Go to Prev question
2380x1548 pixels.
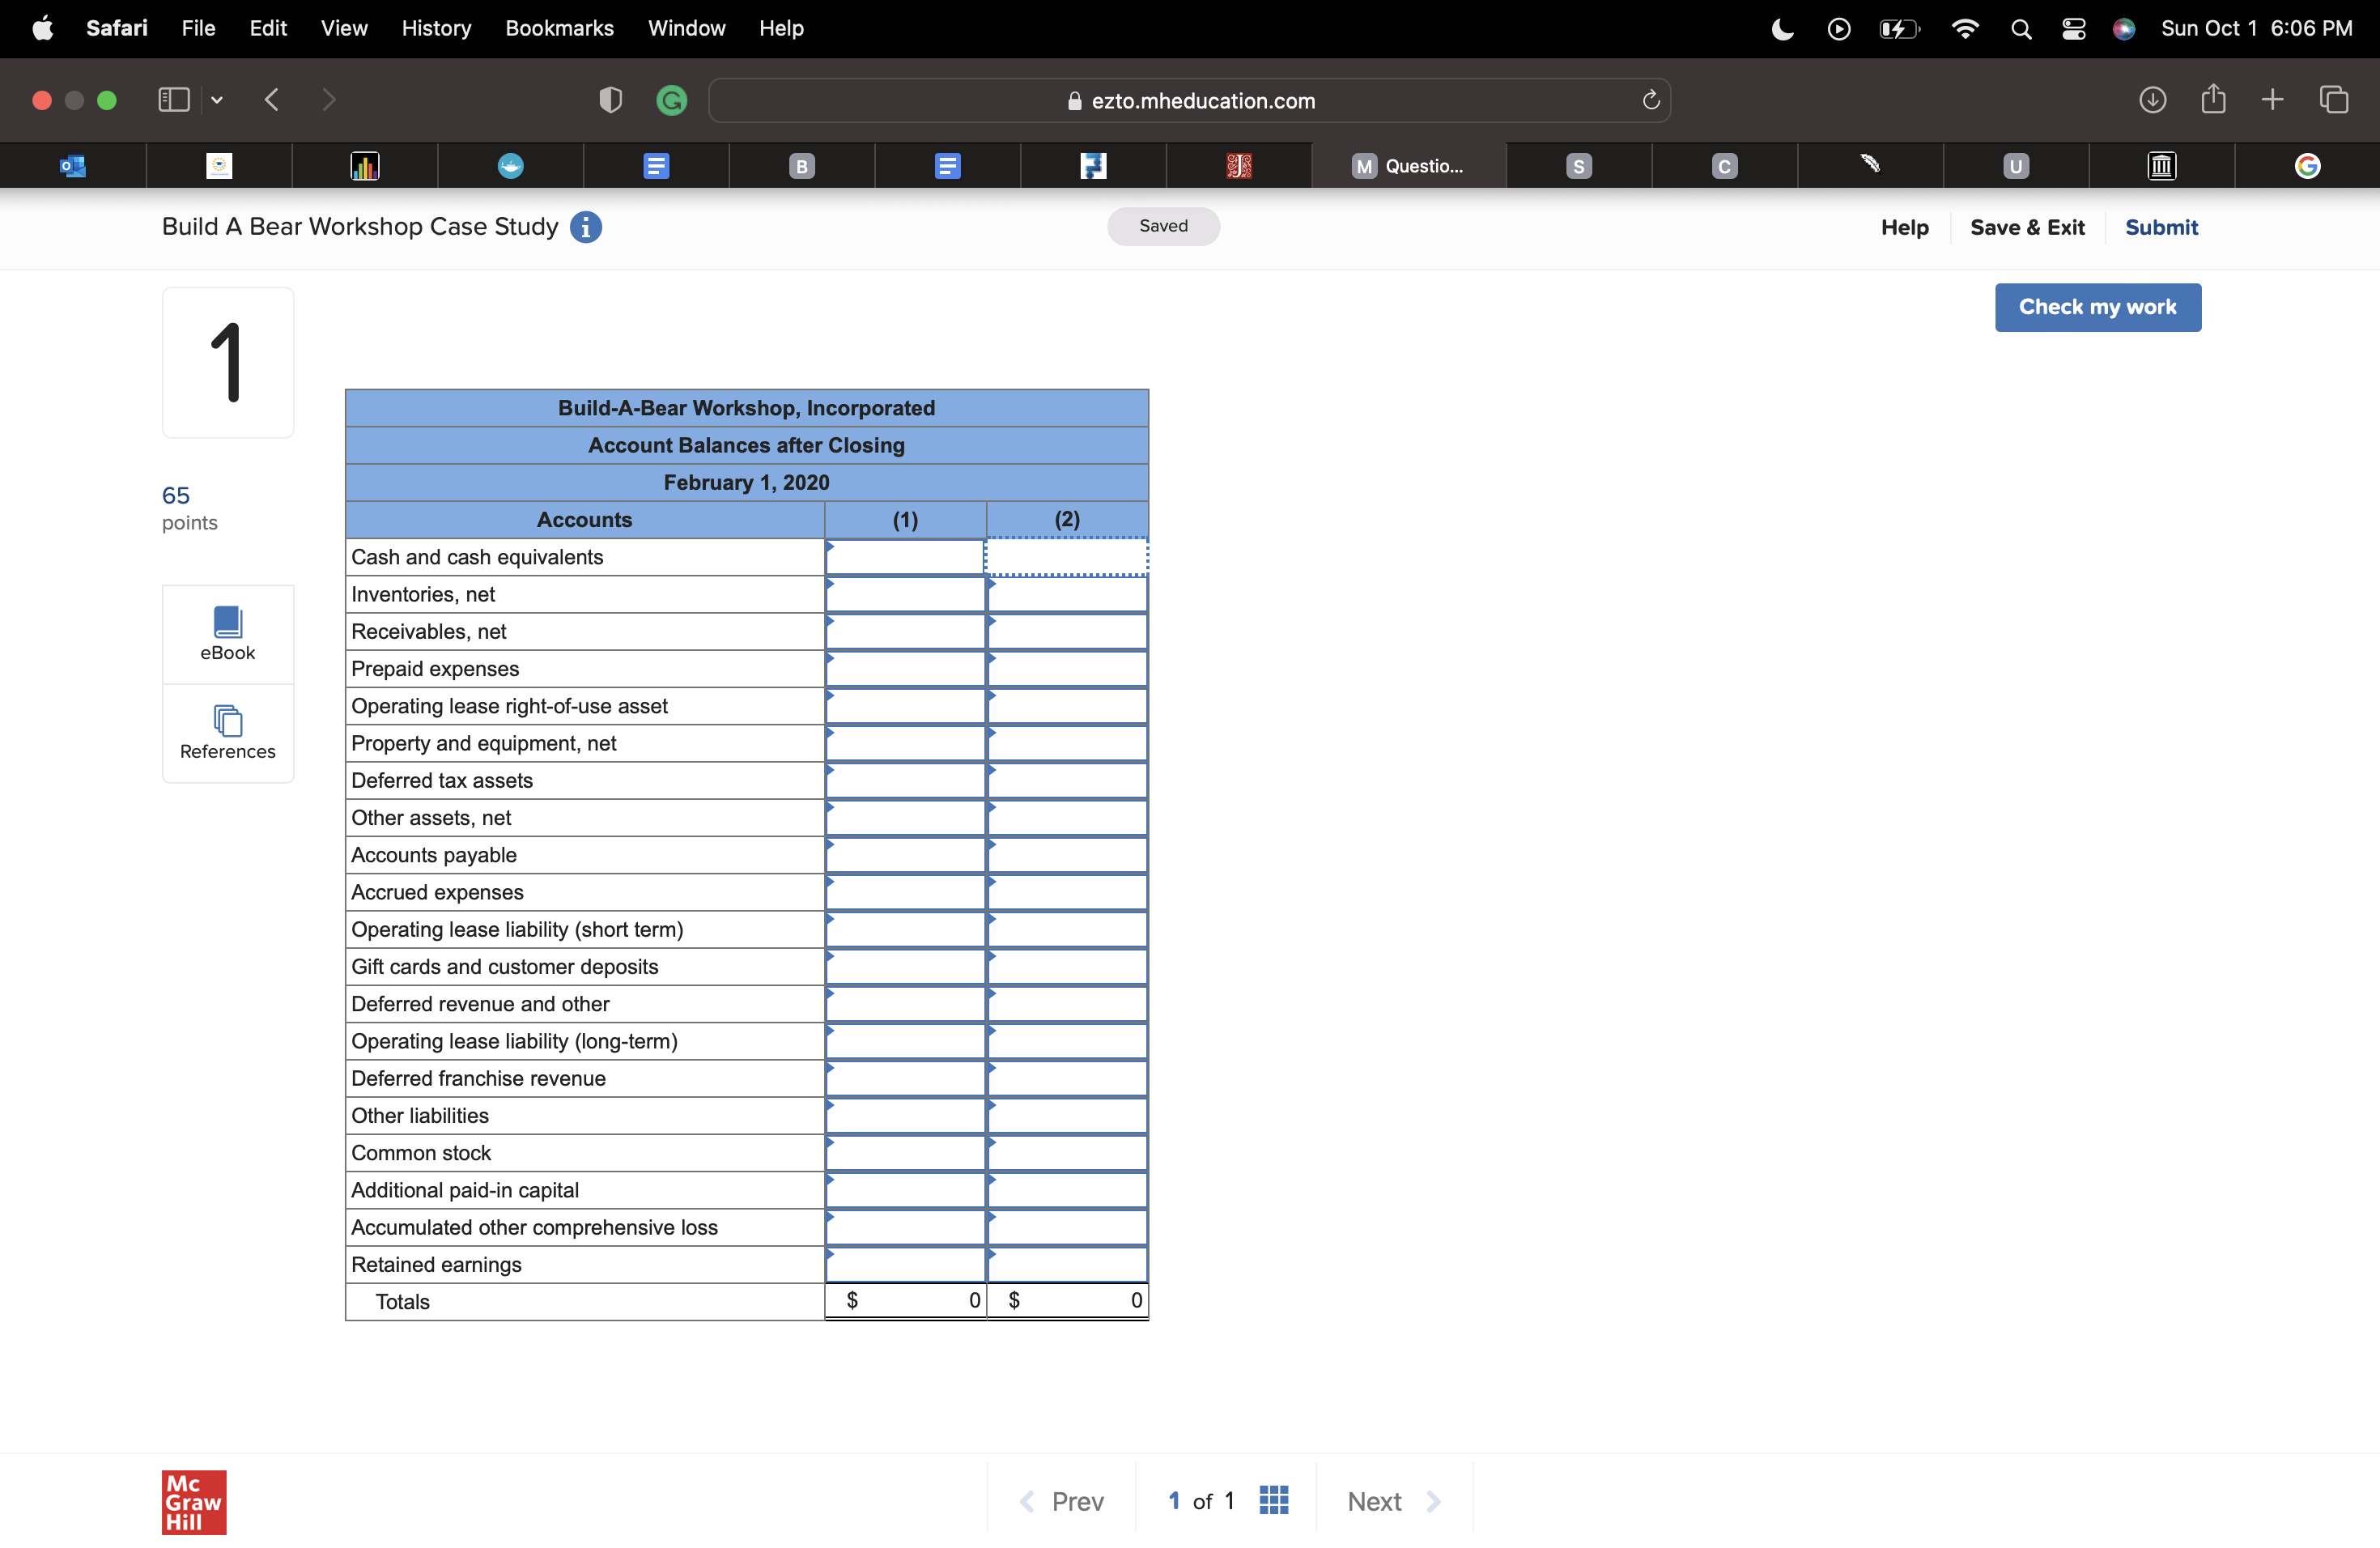1061,1501
